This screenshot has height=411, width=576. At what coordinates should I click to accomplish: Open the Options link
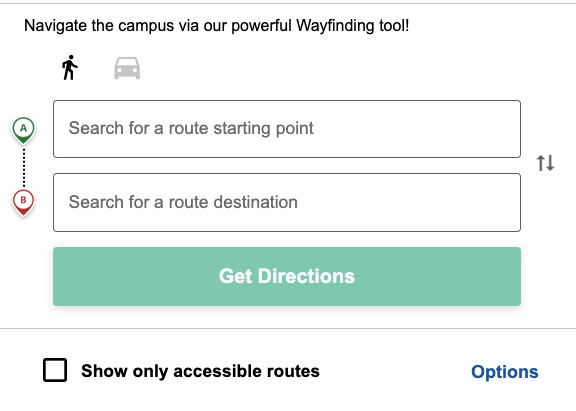(505, 372)
